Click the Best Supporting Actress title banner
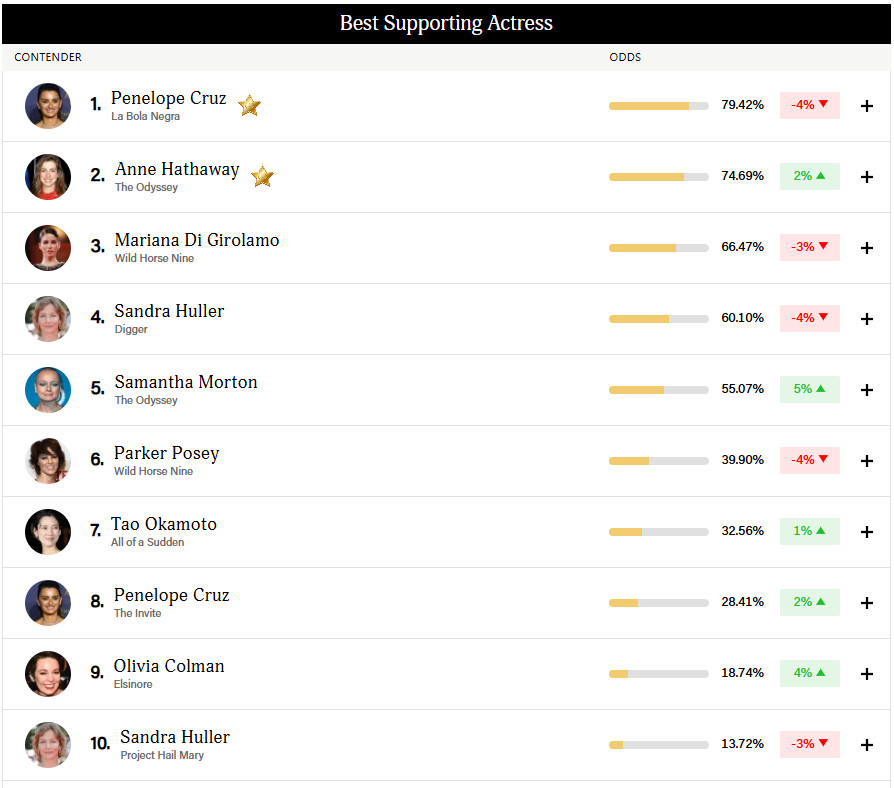 (446, 23)
